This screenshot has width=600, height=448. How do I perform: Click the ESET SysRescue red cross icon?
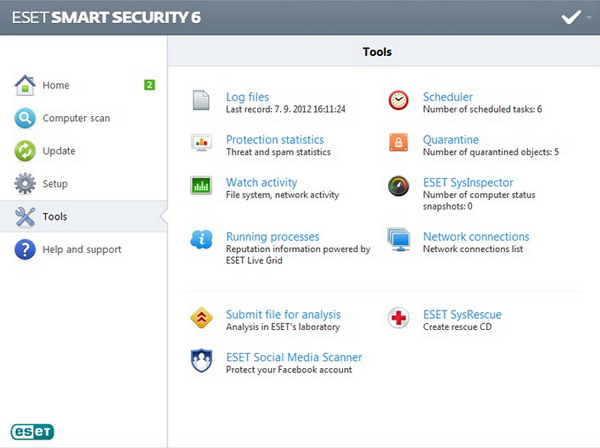tap(398, 318)
